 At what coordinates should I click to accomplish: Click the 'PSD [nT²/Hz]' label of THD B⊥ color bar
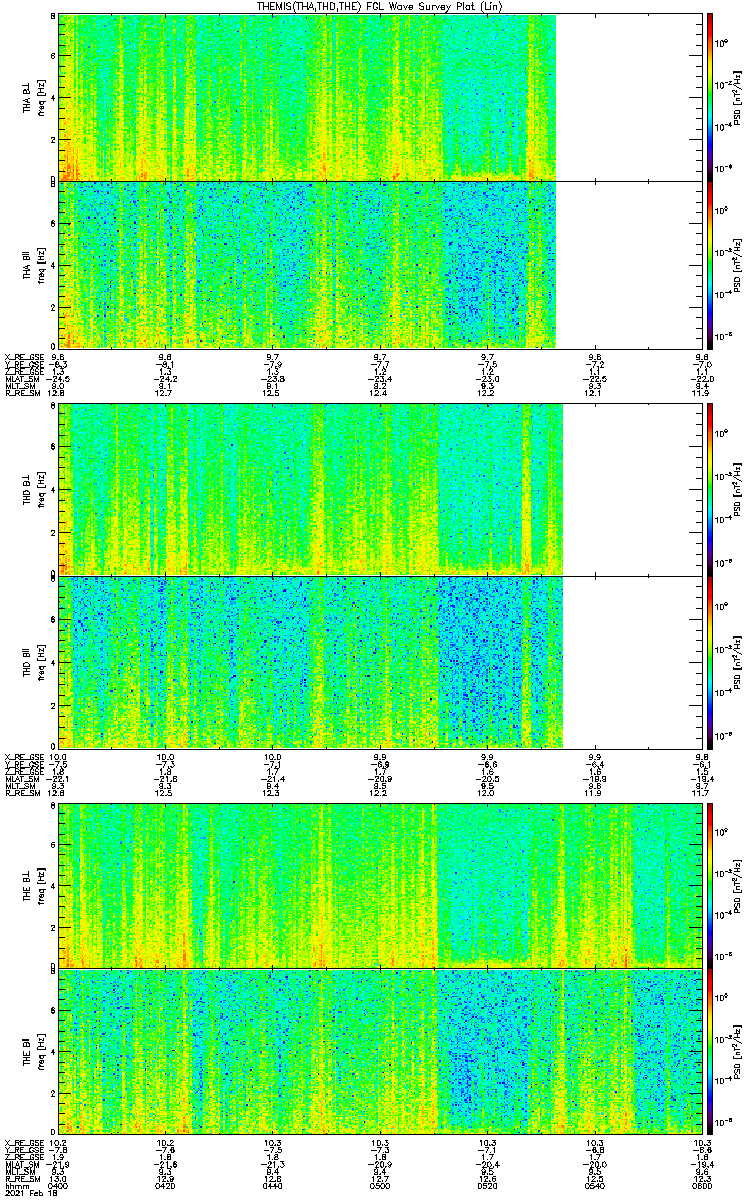point(738,489)
